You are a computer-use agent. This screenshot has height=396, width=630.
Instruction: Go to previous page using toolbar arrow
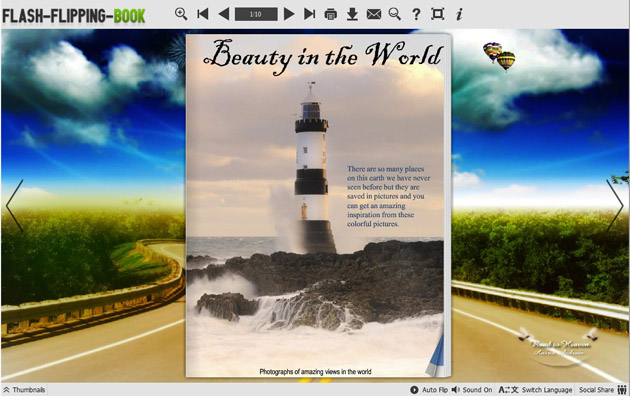(224, 14)
